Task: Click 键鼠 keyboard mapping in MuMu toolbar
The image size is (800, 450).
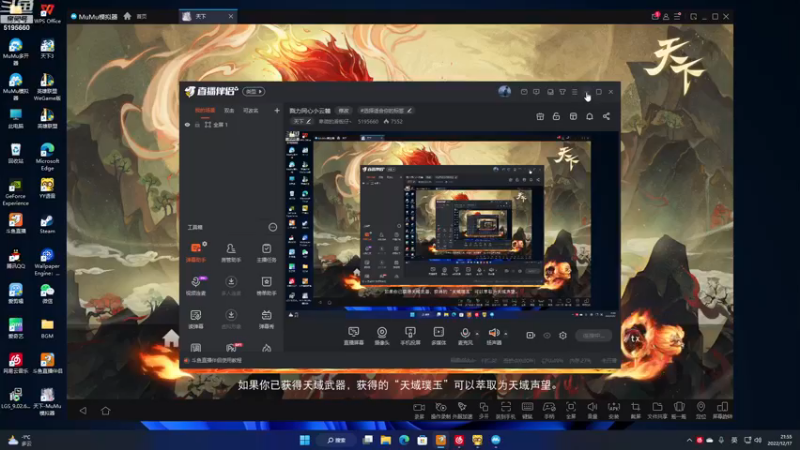Action: coord(528,410)
